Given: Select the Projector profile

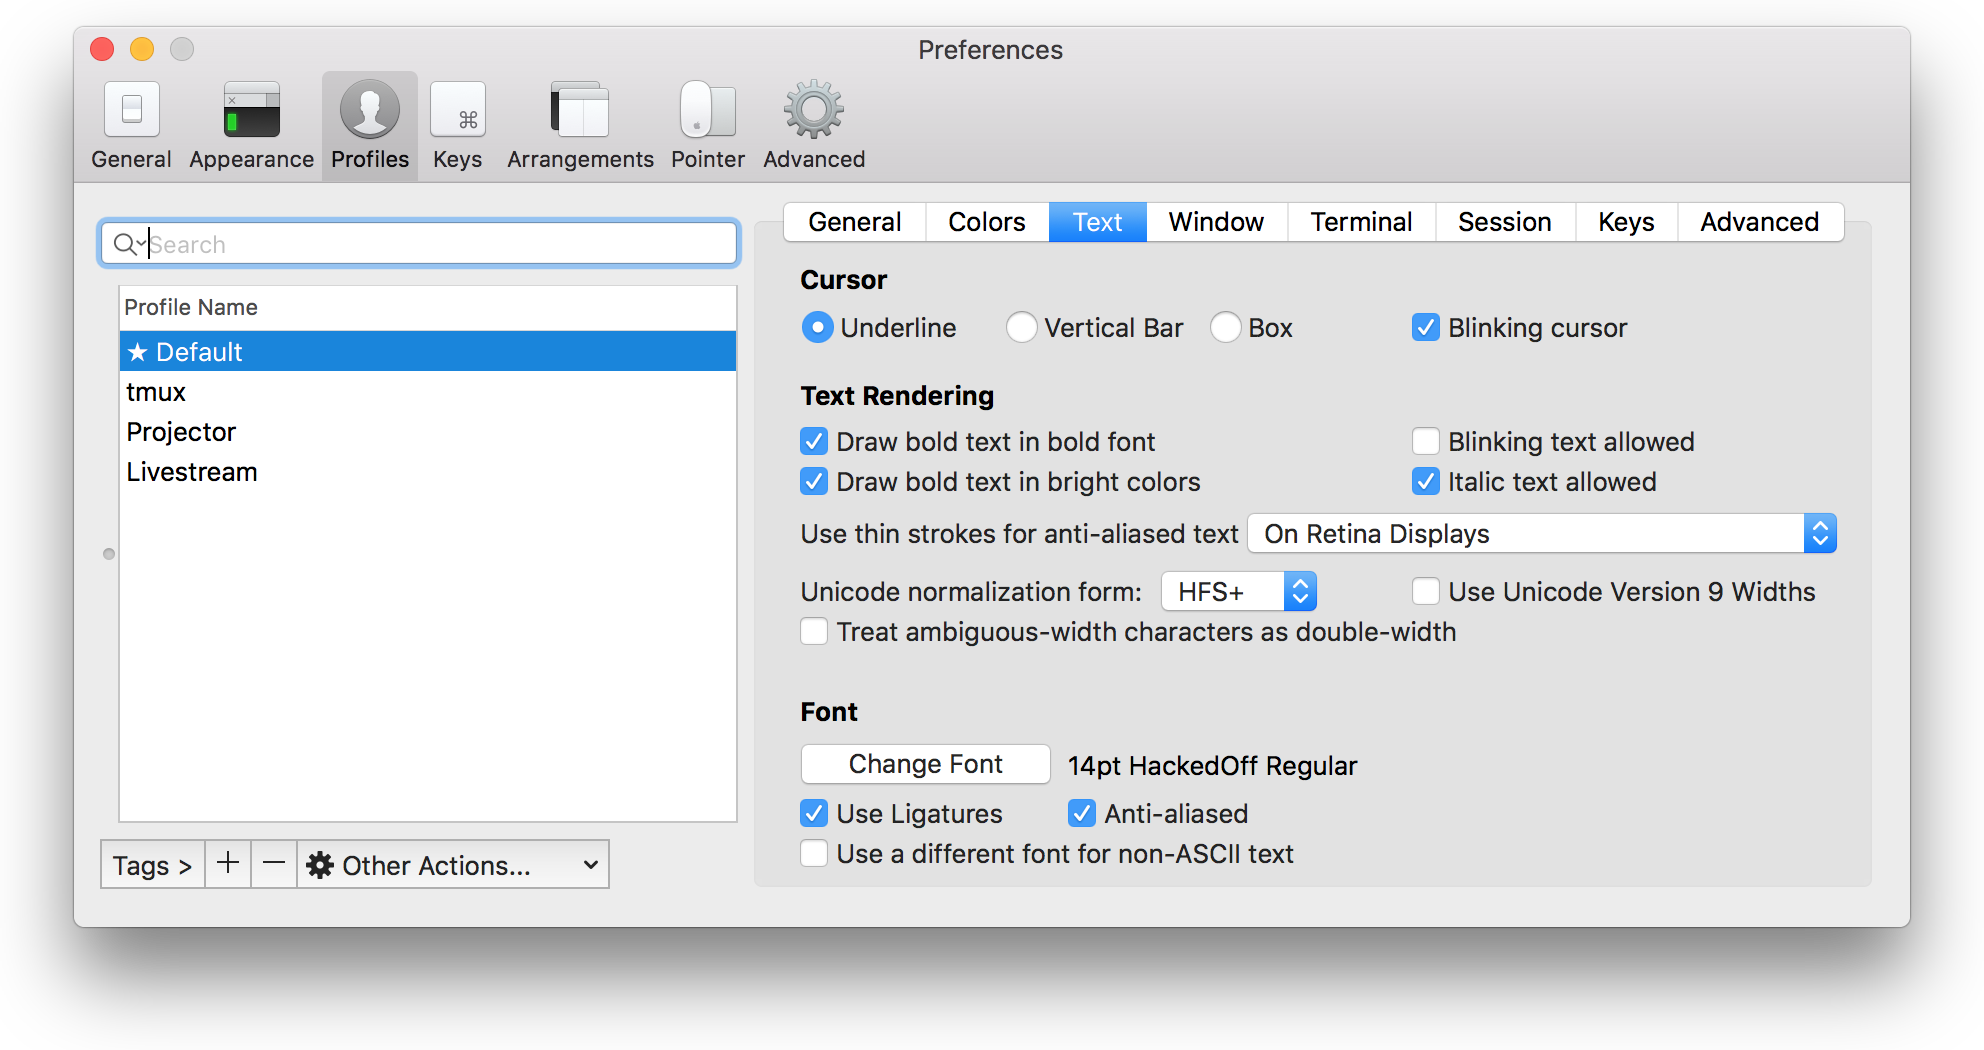Looking at the screenshot, I should click(x=428, y=432).
